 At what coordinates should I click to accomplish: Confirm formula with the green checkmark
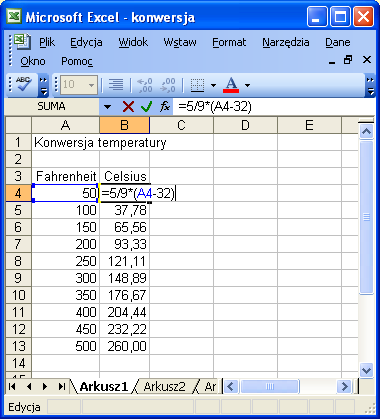(x=146, y=107)
